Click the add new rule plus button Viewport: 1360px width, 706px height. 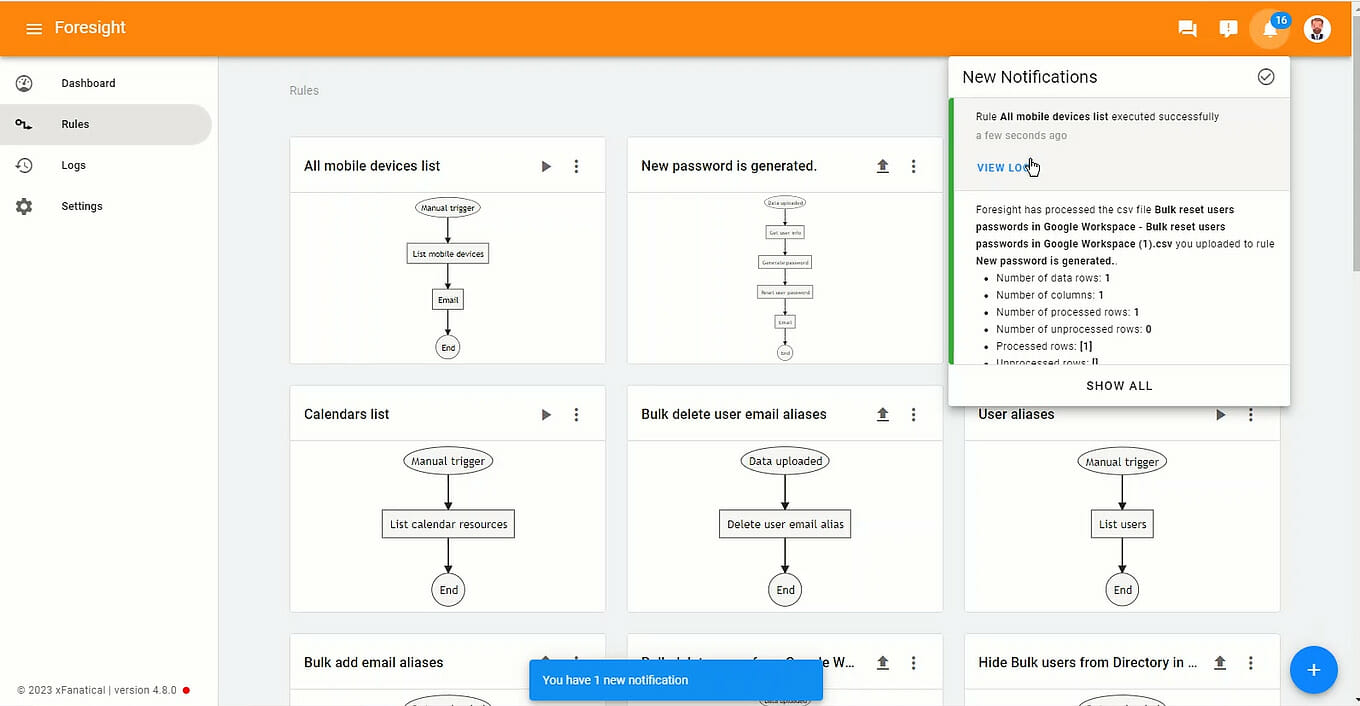[x=1314, y=670]
